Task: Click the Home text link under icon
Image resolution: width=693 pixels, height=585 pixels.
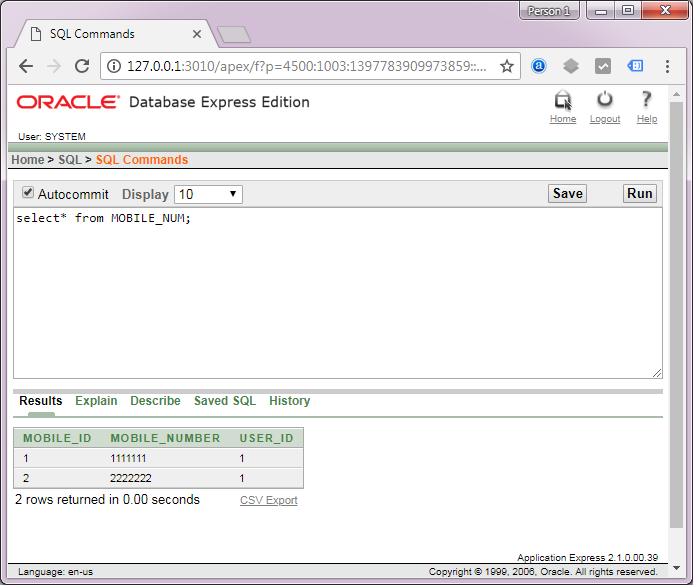Action: coord(563,119)
